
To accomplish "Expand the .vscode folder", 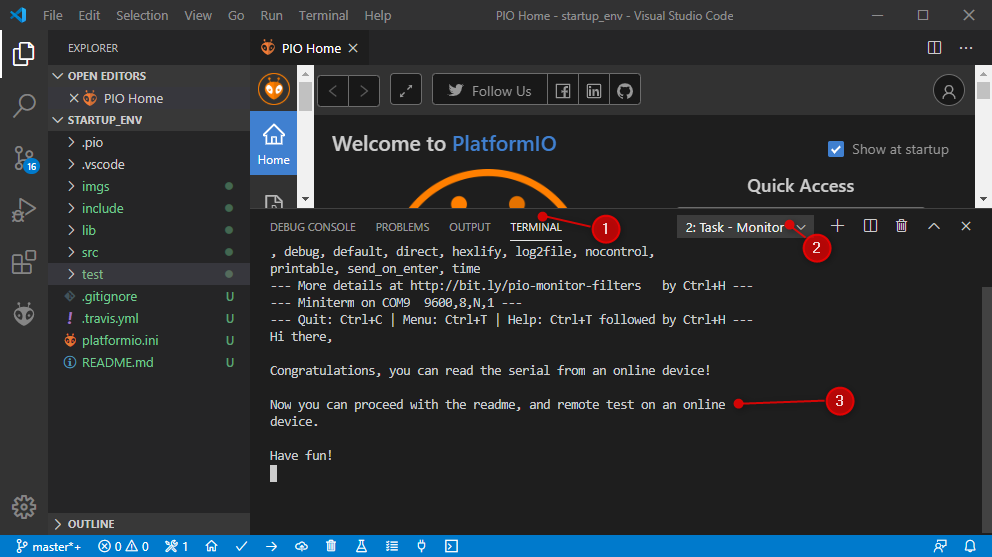I will tap(149, 165).
